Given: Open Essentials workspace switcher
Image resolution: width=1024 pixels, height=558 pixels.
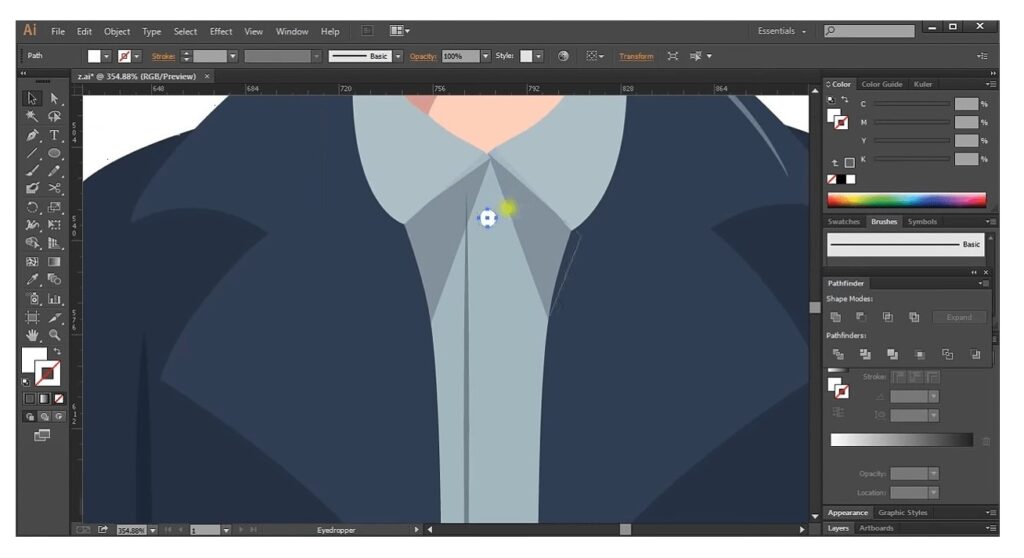Looking at the screenshot, I should (782, 31).
